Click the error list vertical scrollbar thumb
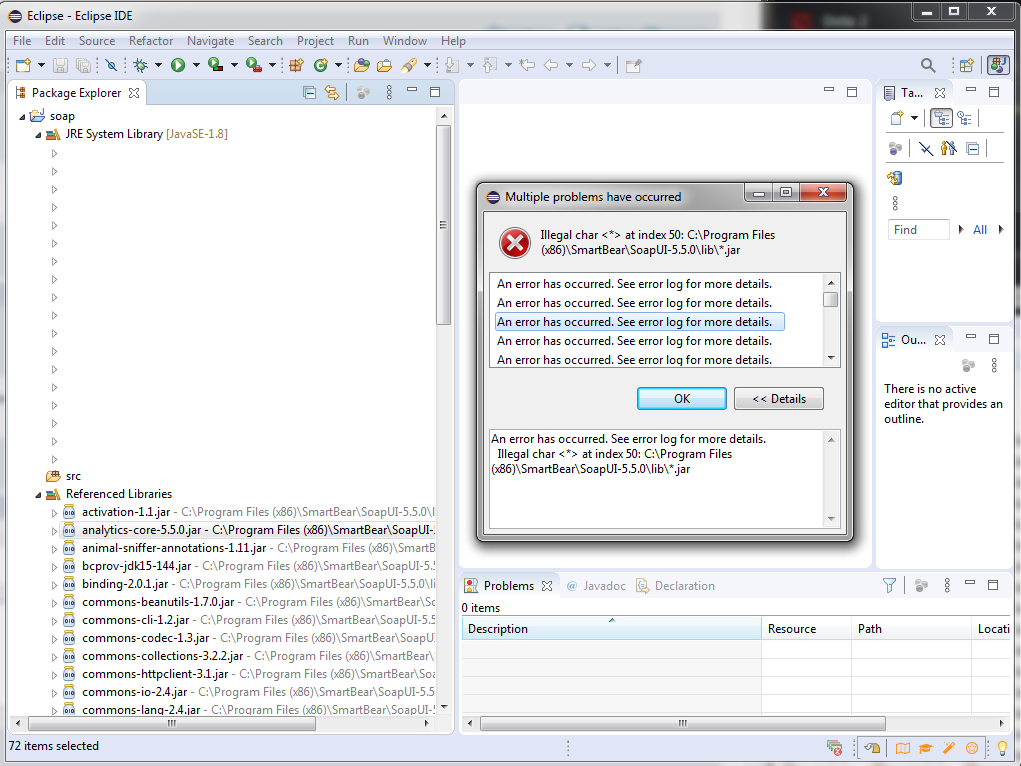1021x766 pixels. [830, 300]
